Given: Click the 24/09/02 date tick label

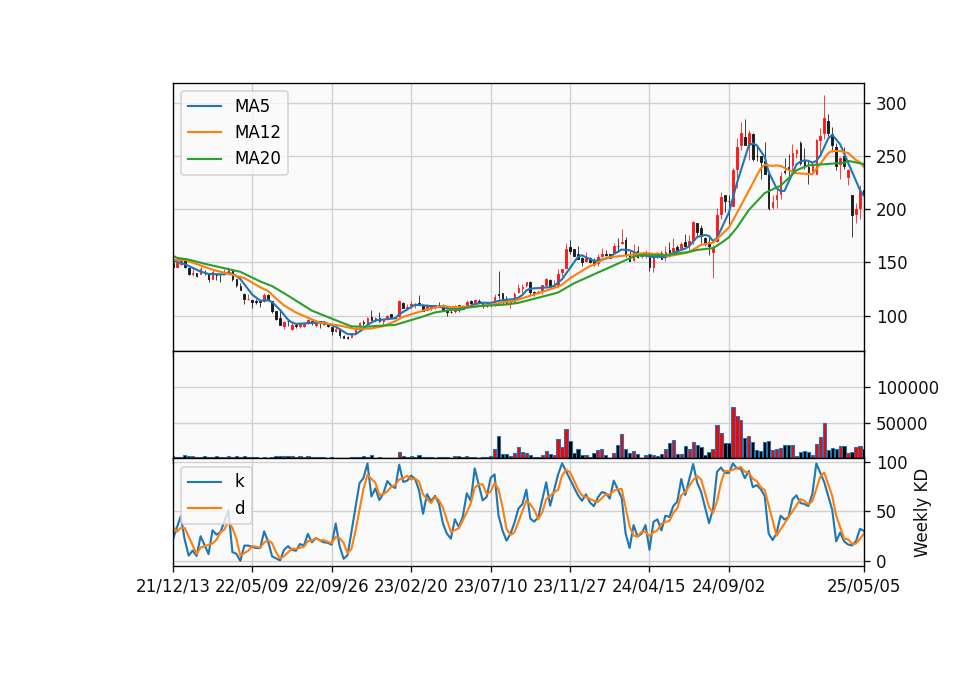Looking at the screenshot, I should pos(729,586).
